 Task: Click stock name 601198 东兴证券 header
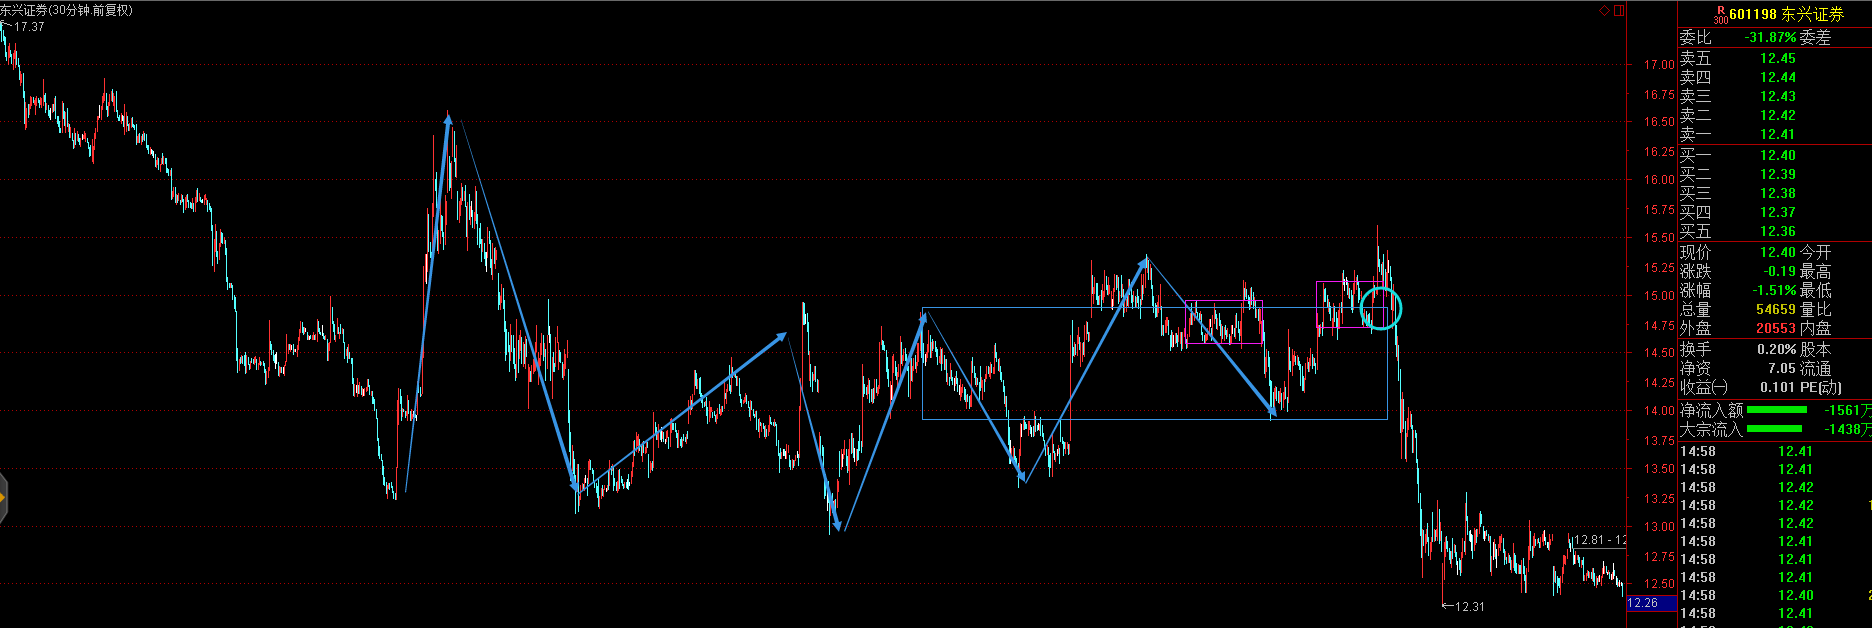click(1786, 15)
